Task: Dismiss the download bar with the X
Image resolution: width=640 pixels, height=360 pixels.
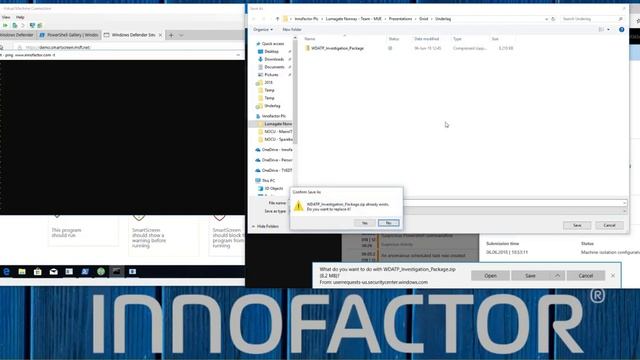Action: 613,276
